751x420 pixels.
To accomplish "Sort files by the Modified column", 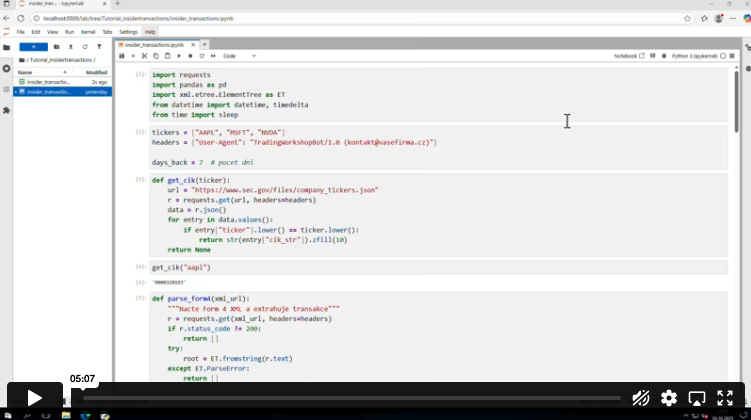I will (96, 72).
